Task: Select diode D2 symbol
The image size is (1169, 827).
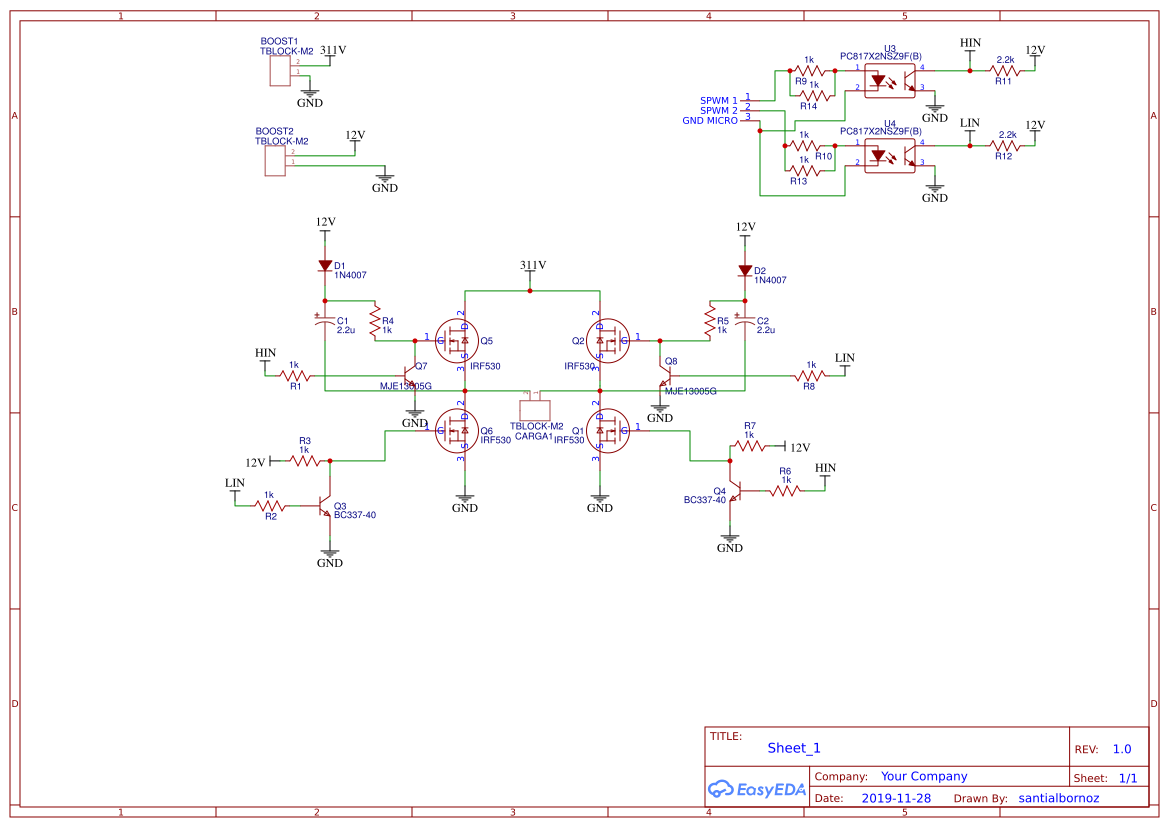Action: tap(745, 271)
